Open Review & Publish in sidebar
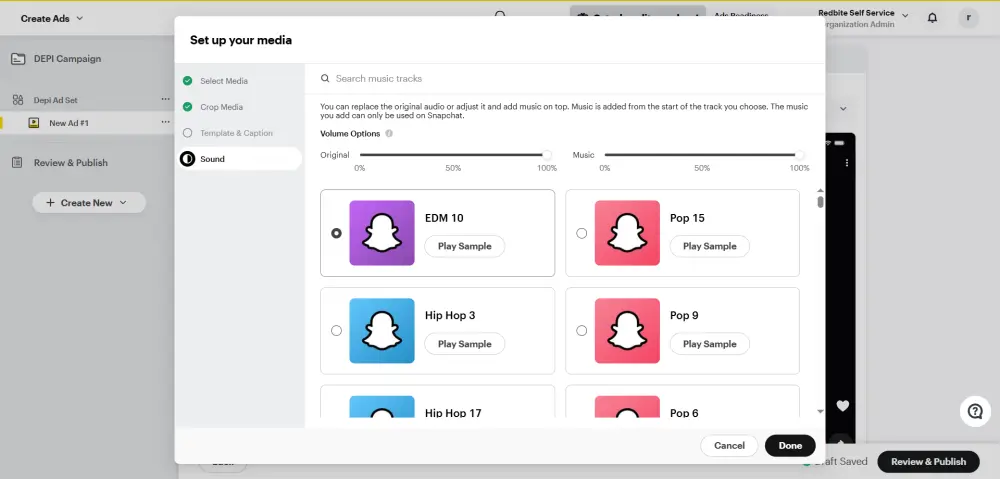The image size is (1000, 479). (x=71, y=163)
